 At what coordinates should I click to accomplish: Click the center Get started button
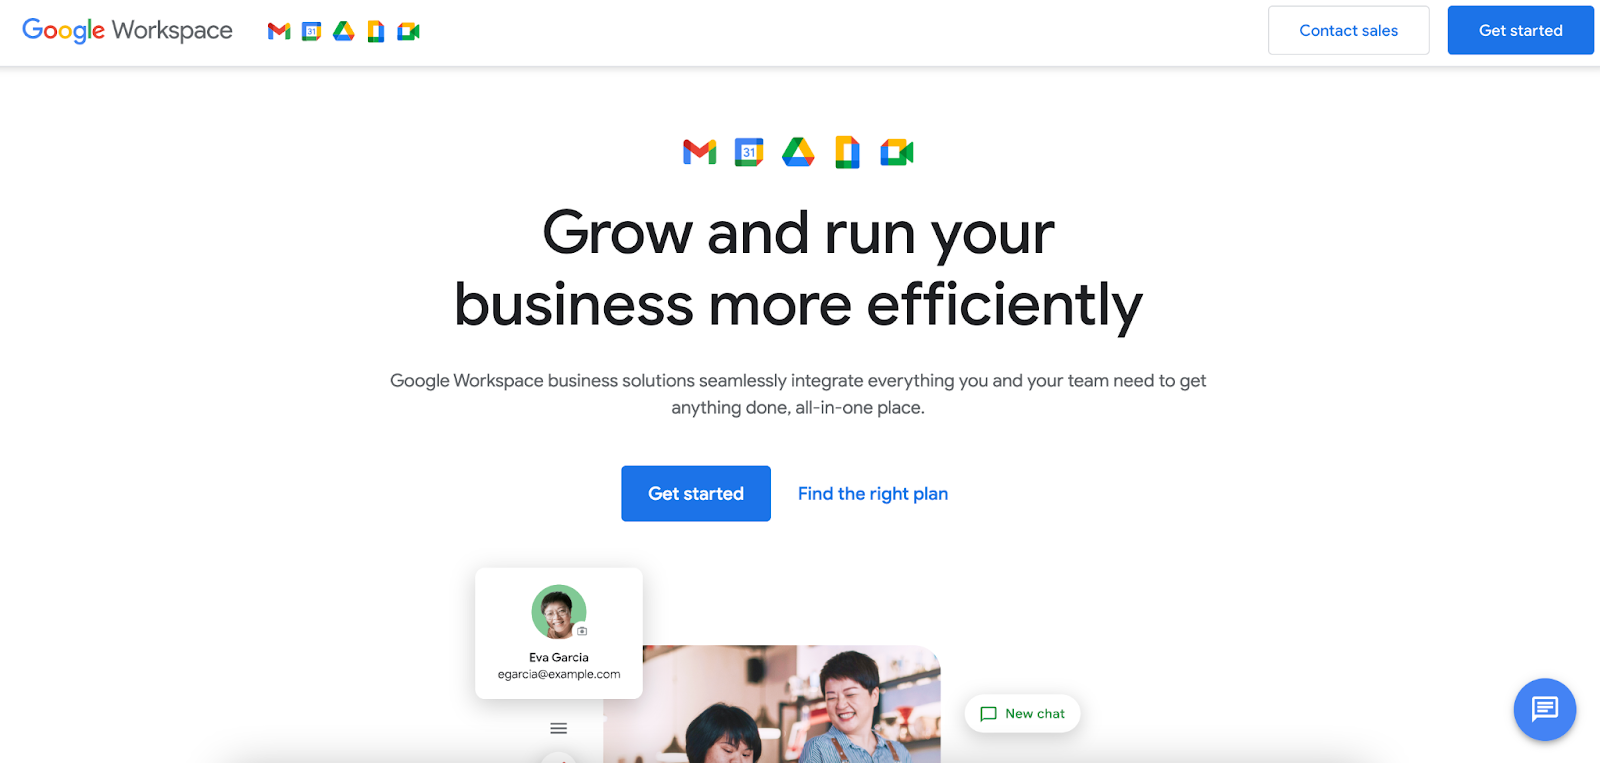point(696,493)
